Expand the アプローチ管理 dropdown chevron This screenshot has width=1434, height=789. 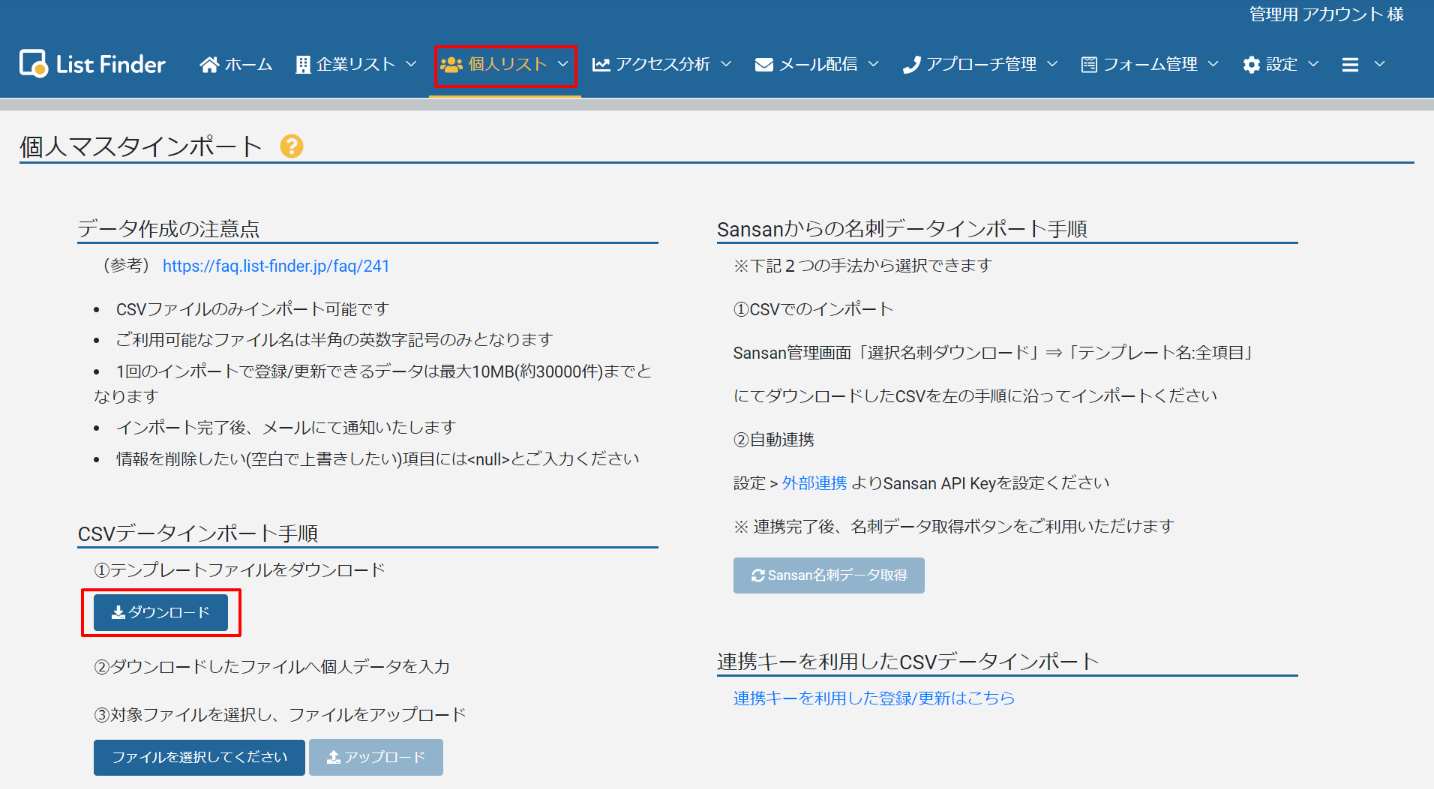[1052, 65]
